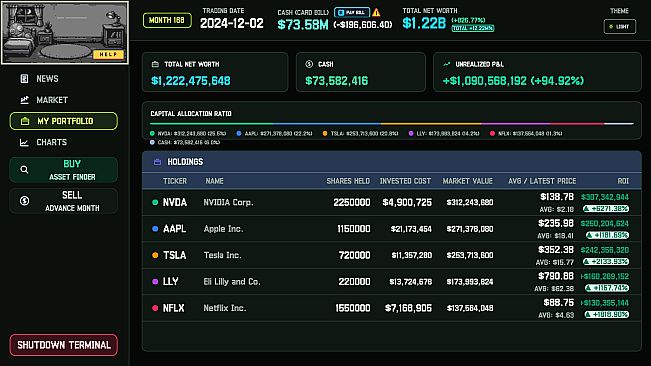Click the green NVDA segment of allocation bar
Screen dimensions: 651x366
click(211, 124)
